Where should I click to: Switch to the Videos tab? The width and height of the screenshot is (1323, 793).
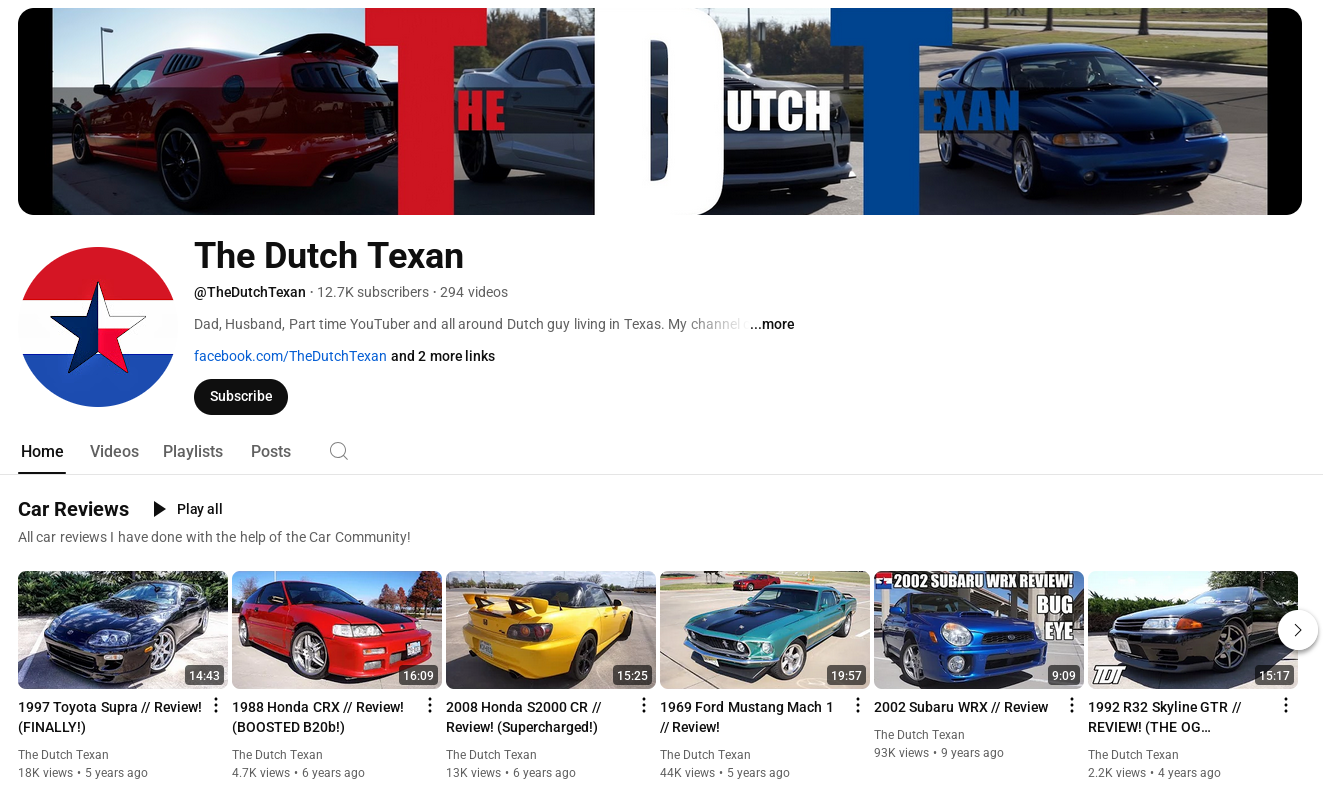(114, 451)
